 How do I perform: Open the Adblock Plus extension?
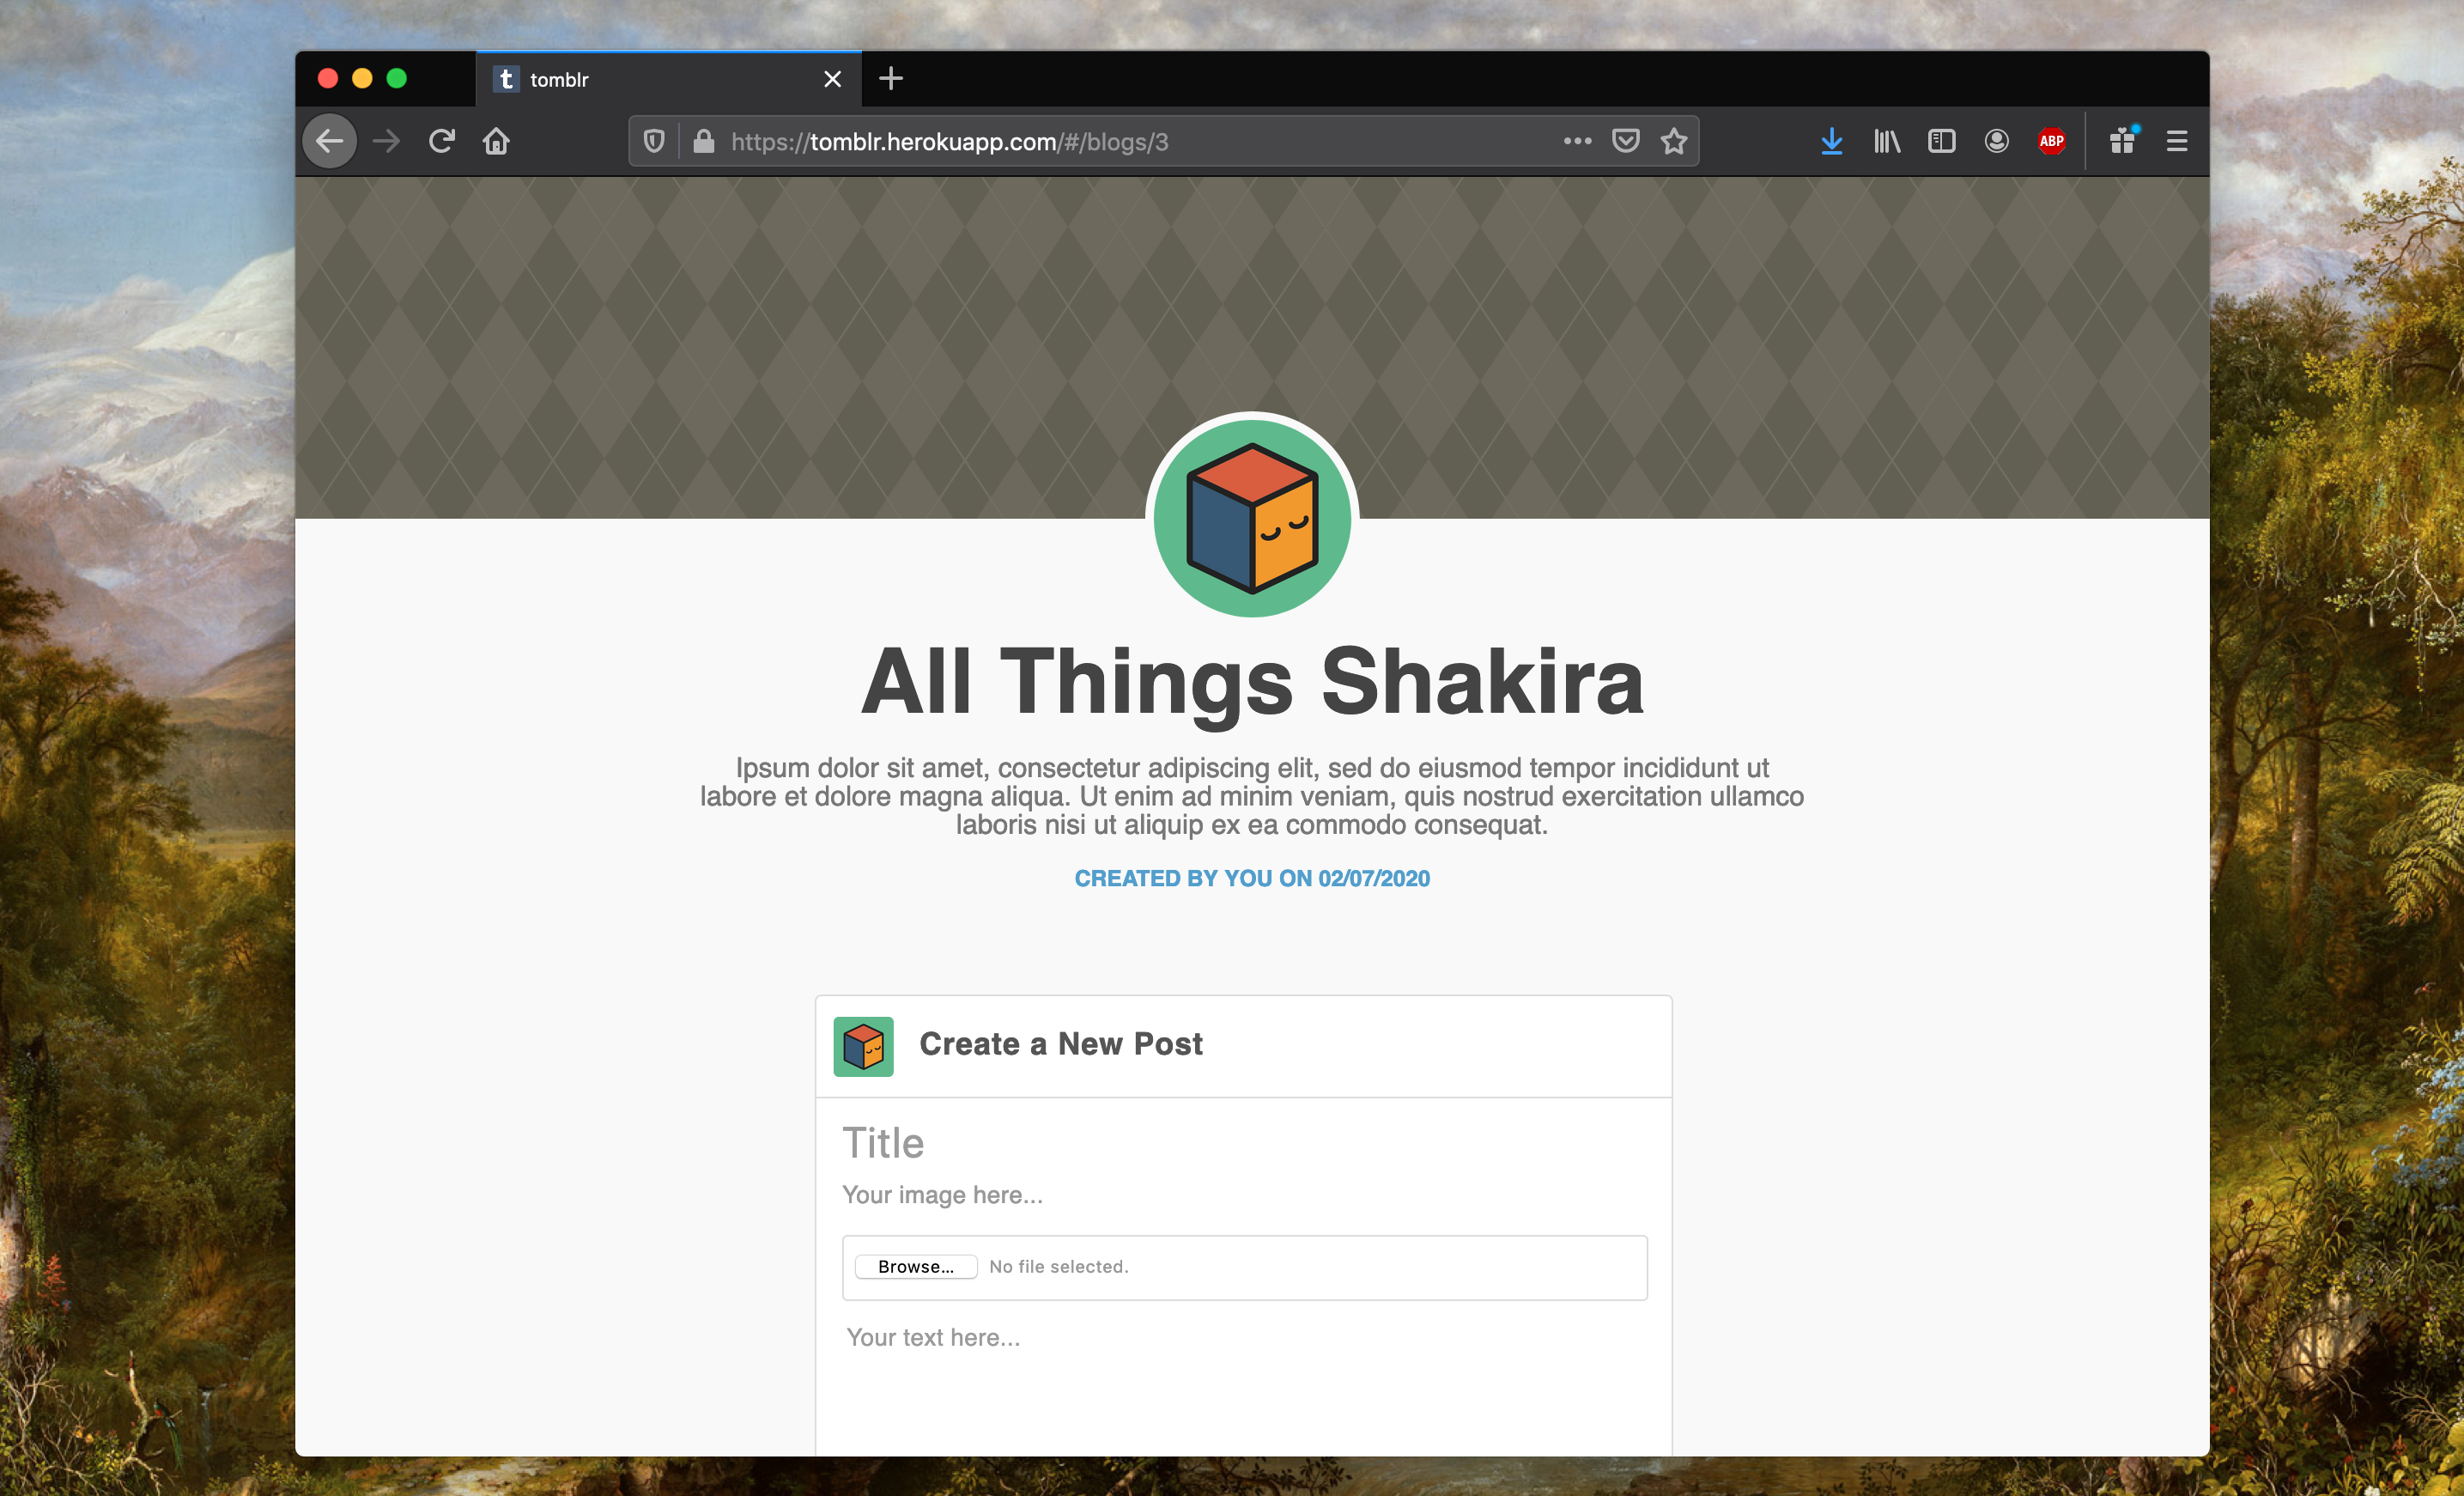coord(2052,141)
